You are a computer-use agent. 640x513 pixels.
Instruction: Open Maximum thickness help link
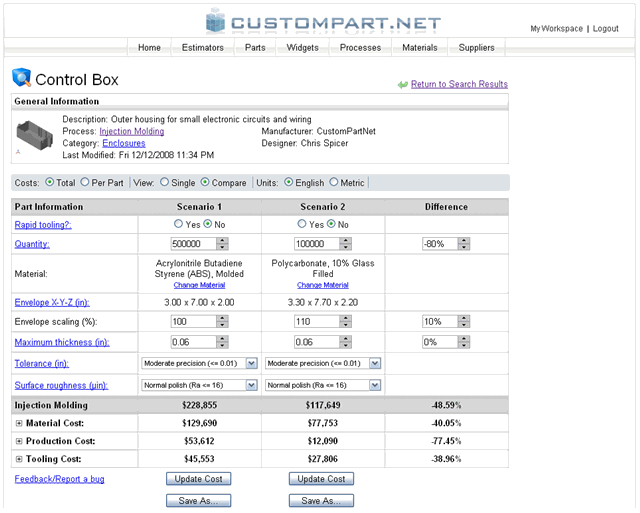point(62,342)
